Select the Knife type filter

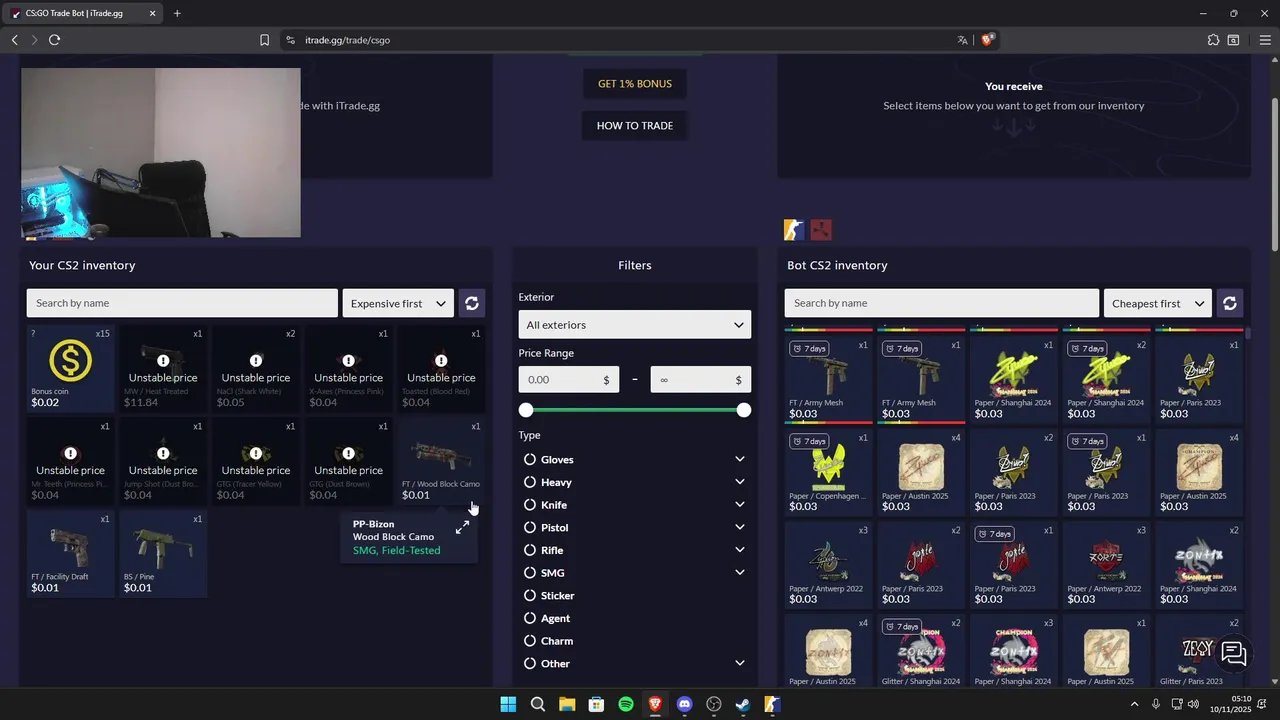545,505
